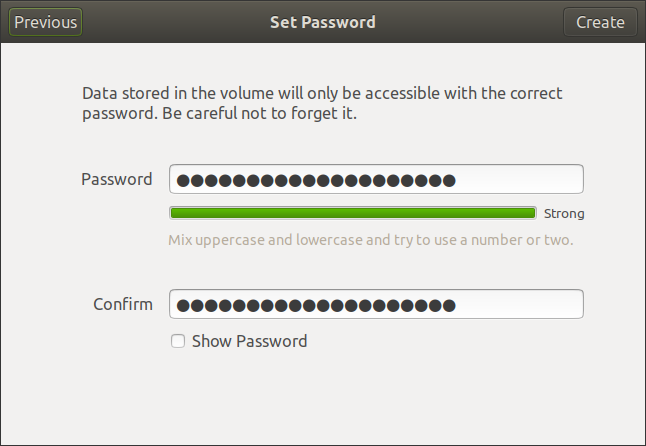Click the masked dots in the Password field
Image resolution: width=646 pixels, height=446 pixels.
(315, 181)
